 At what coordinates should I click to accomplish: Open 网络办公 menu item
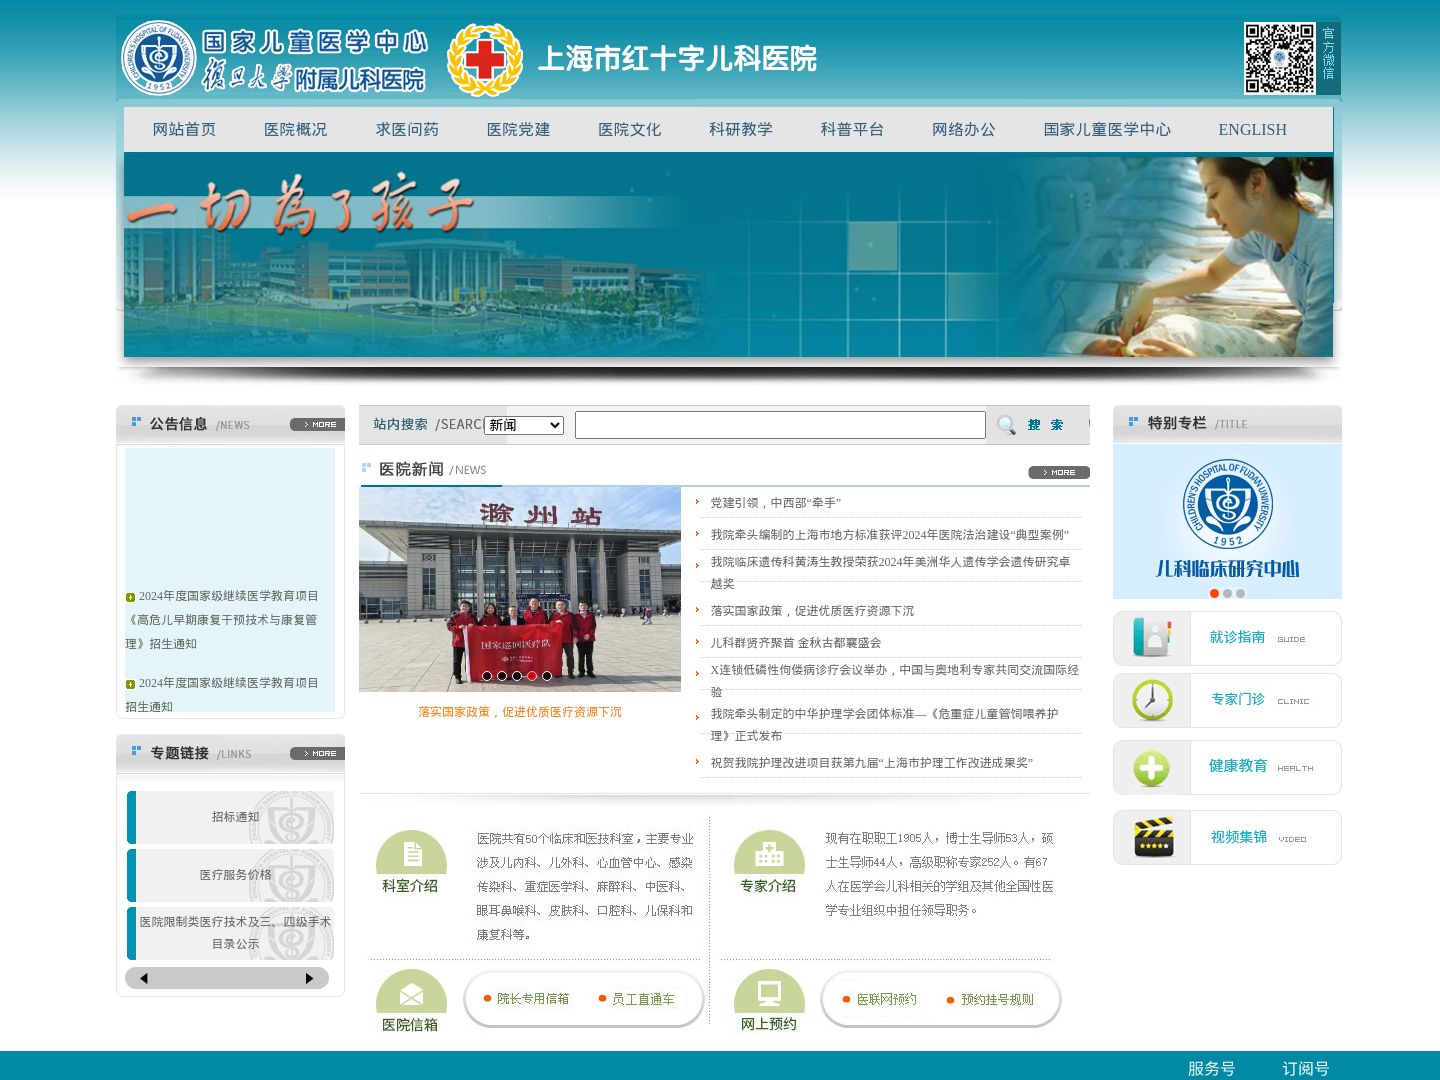tap(964, 129)
